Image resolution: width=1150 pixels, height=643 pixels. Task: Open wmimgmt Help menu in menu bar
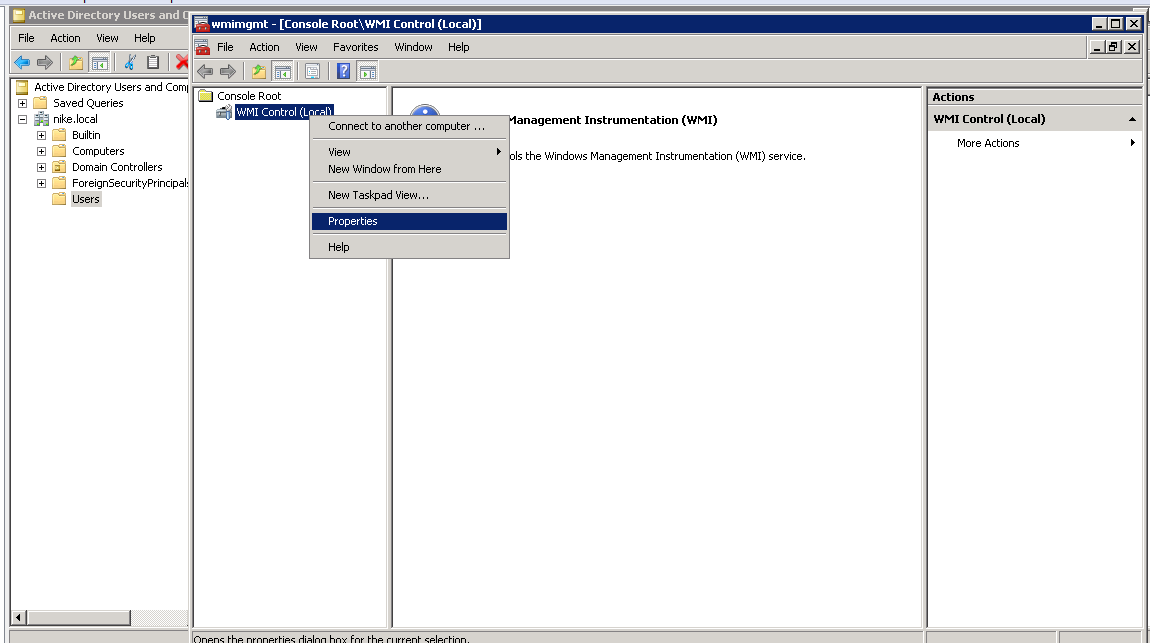pyautogui.click(x=458, y=47)
